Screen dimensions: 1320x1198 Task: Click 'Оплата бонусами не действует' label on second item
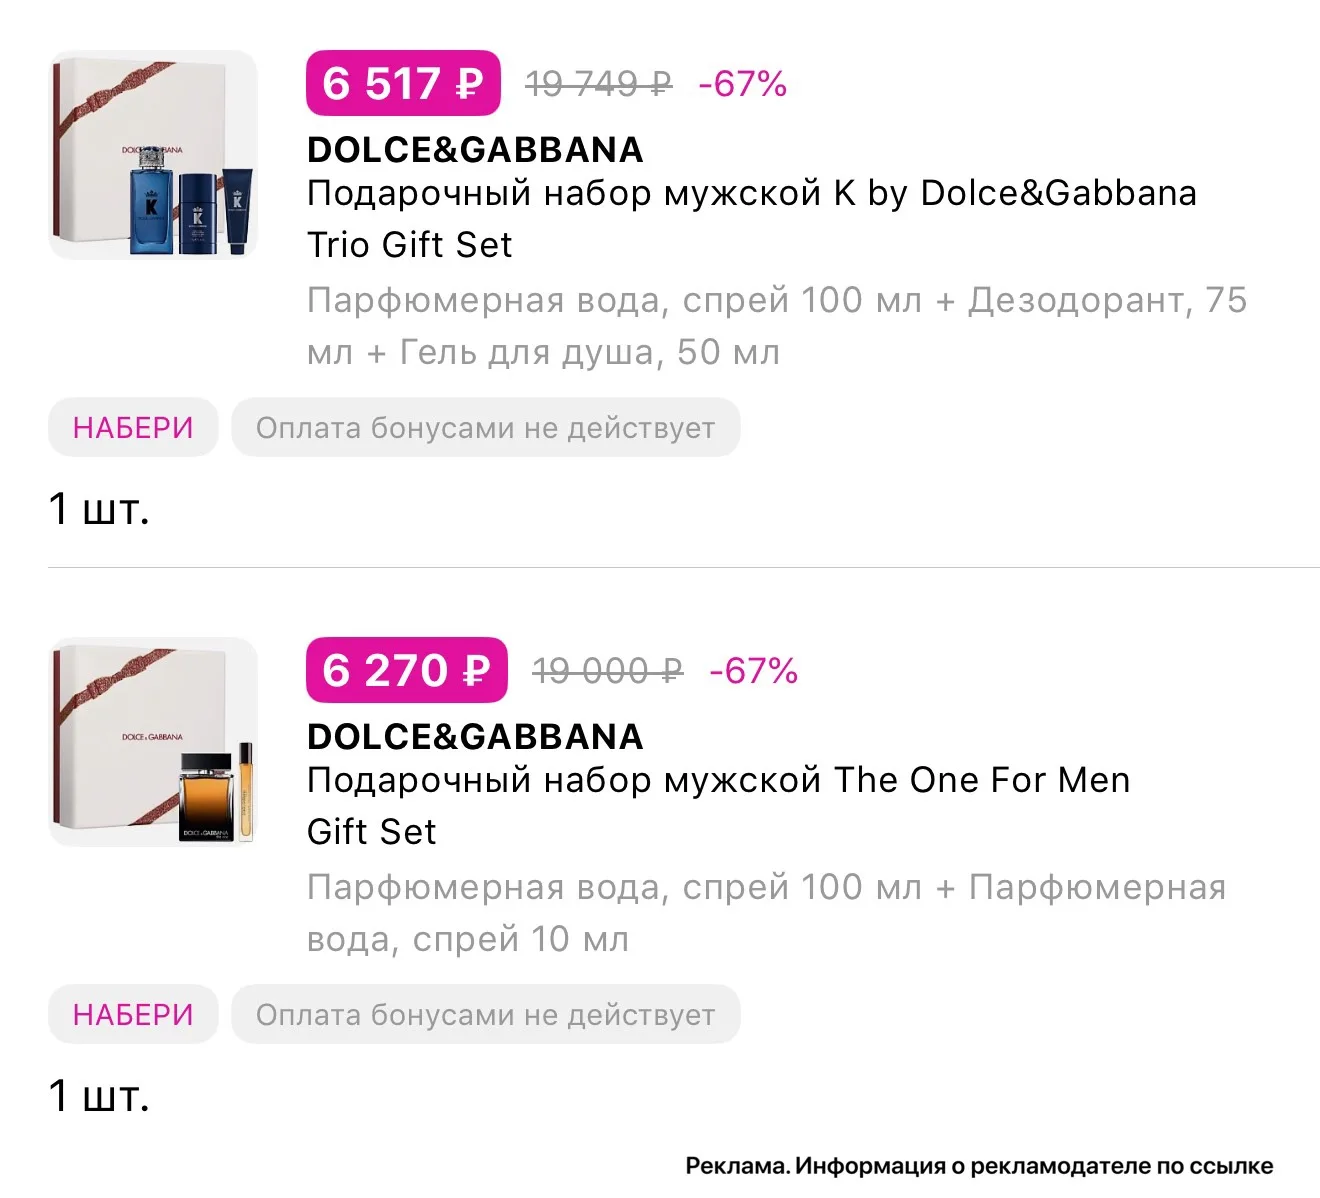[486, 1015]
